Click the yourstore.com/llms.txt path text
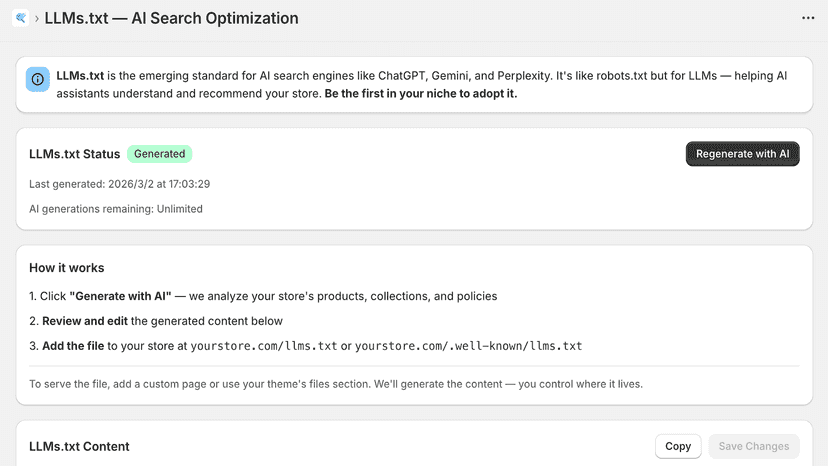This screenshot has width=828, height=466. pos(264,346)
